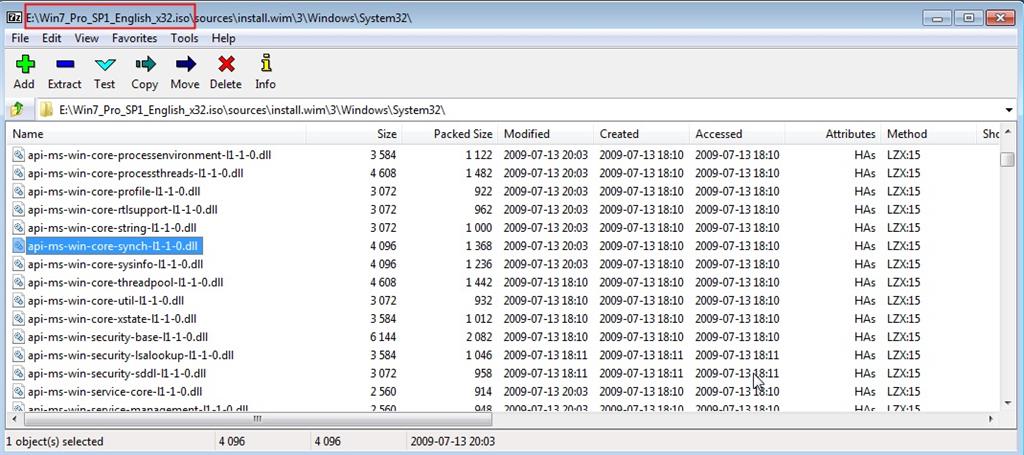
Task: Select the threadpool dll file icon
Action: click(18, 283)
